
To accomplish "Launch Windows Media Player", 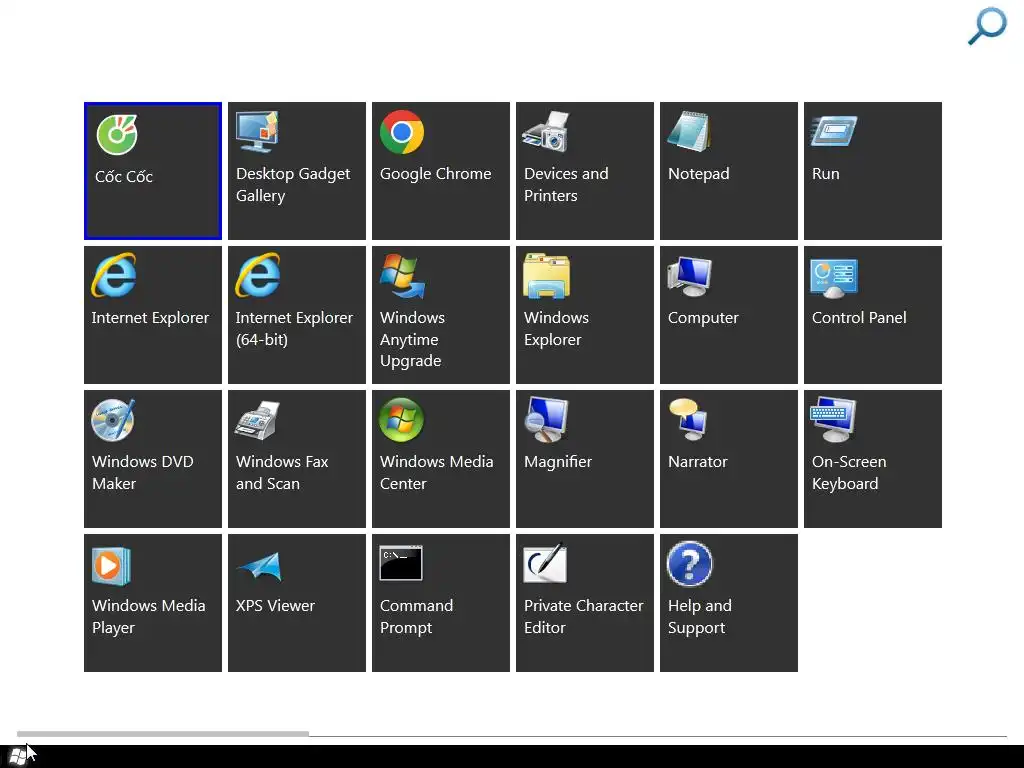I will click(153, 603).
